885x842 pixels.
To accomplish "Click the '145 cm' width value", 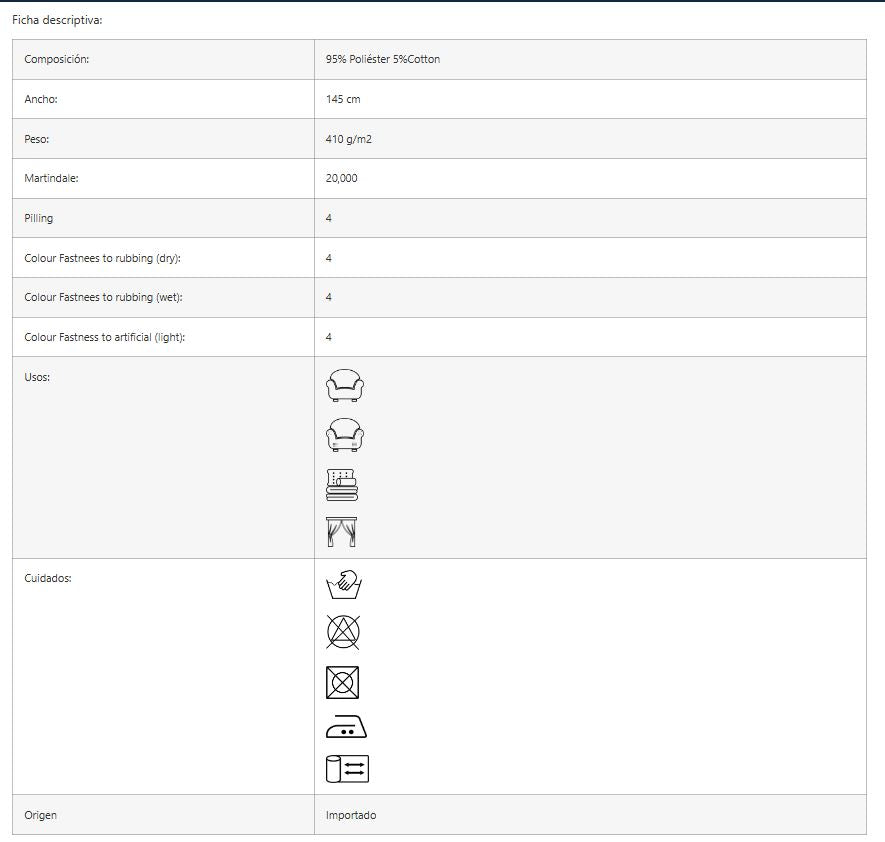I will pos(343,99).
